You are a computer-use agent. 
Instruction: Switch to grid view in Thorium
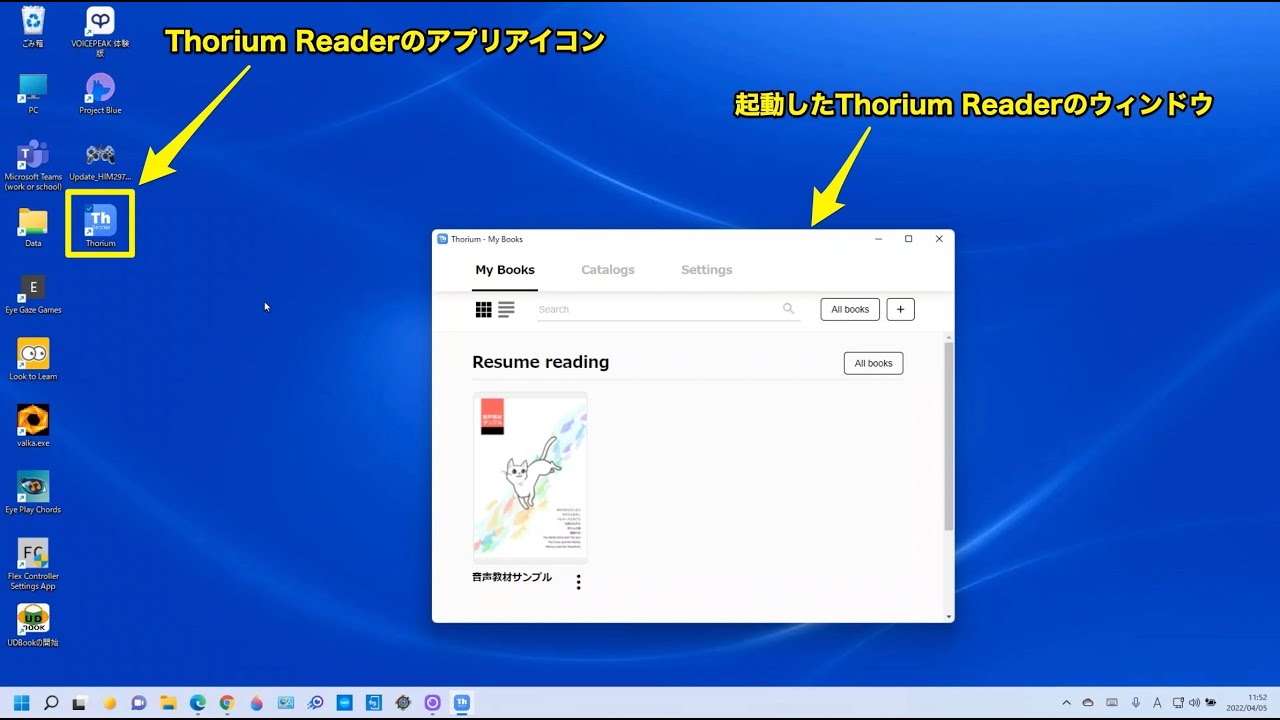coord(483,310)
